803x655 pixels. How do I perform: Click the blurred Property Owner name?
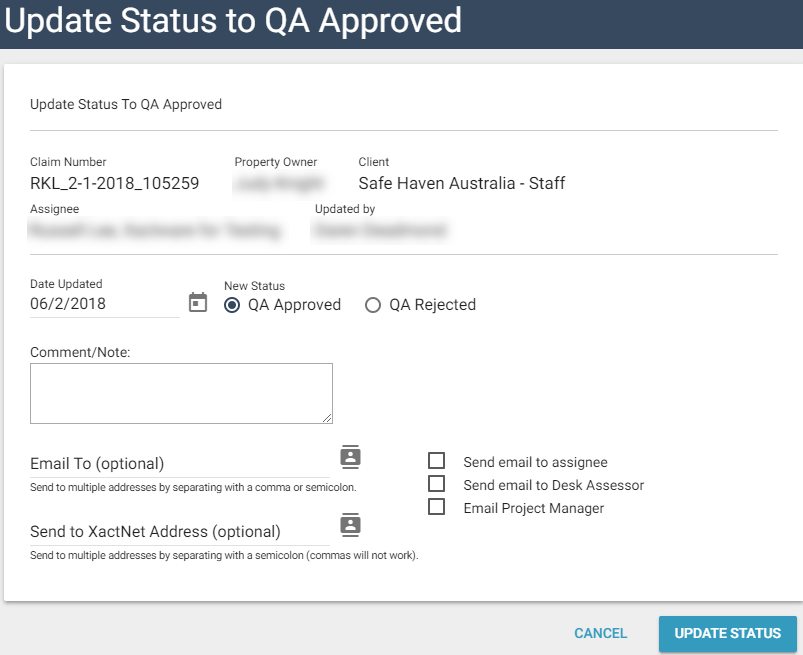[x=280, y=183]
